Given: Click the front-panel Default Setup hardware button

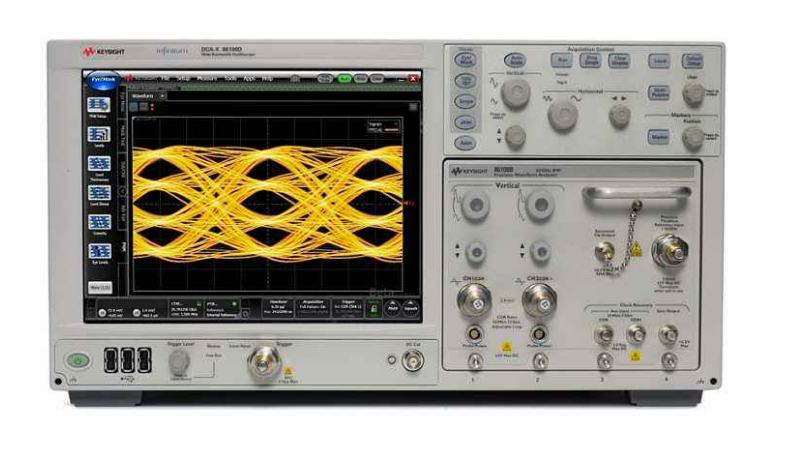Looking at the screenshot, I should (692, 61).
